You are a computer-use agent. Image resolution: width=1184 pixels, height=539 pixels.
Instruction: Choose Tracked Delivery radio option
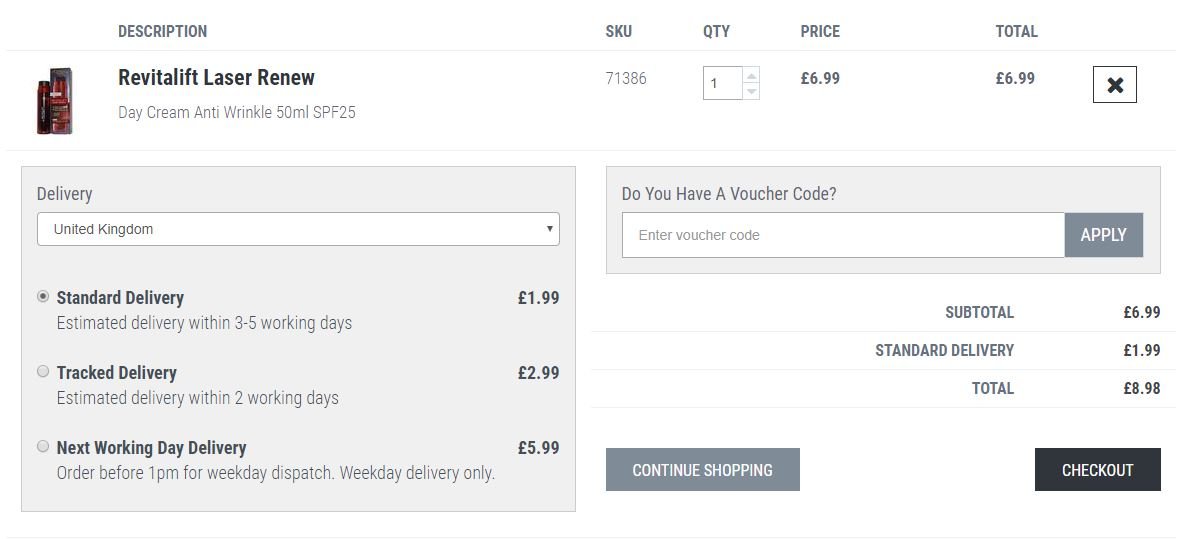[x=43, y=371]
